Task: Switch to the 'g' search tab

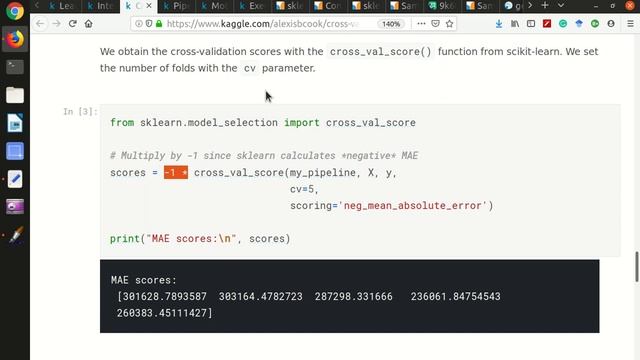Action: (512, 6)
